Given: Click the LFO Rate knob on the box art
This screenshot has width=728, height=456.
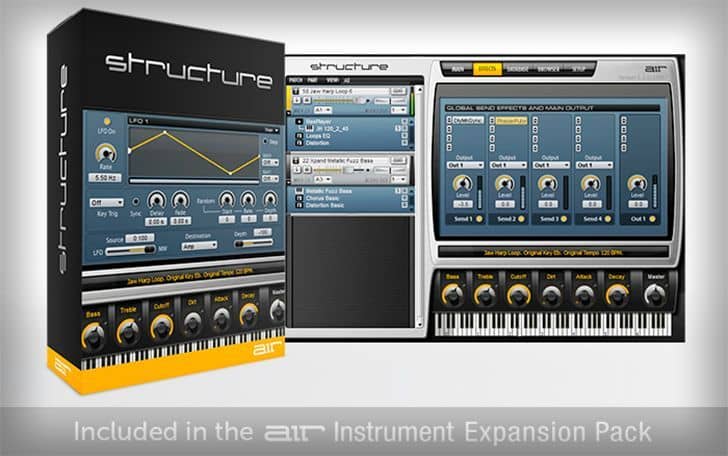Looking at the screenshot, I should (x=106, y=153).
